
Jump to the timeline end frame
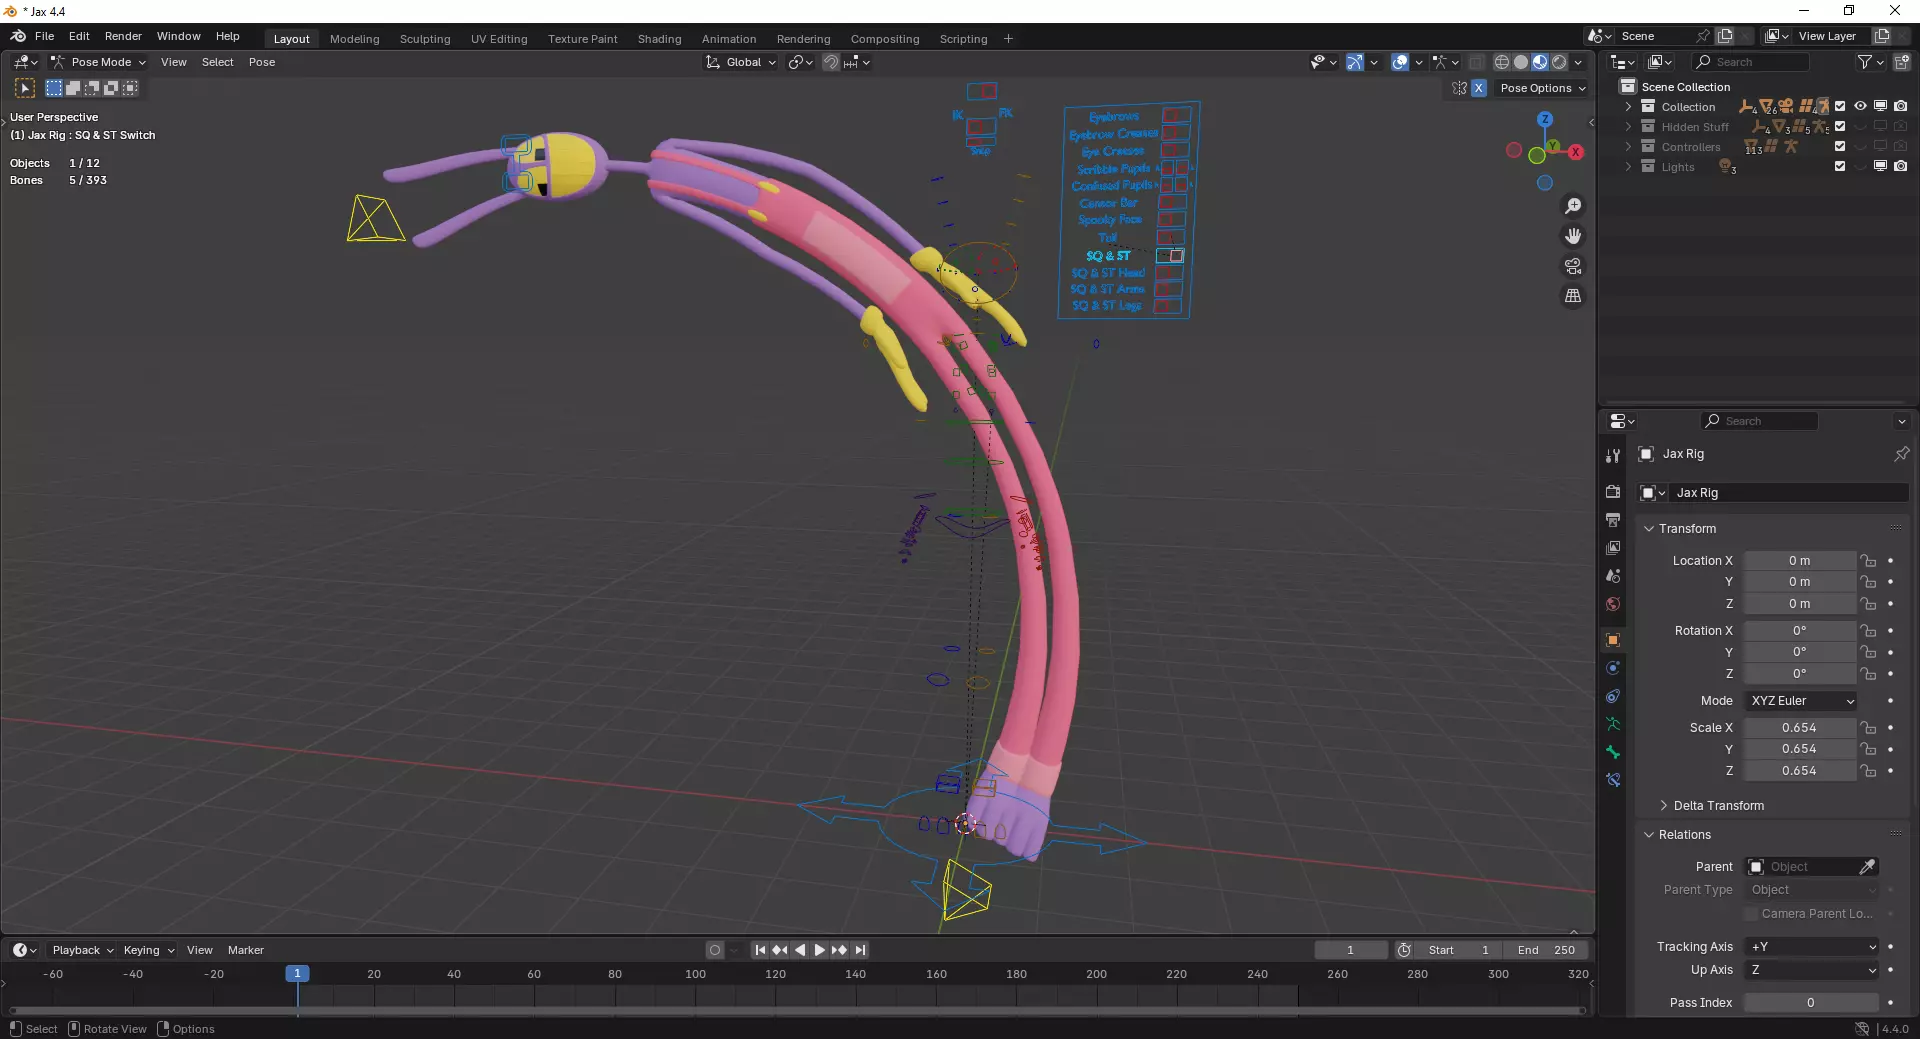(x=860, y=950)
